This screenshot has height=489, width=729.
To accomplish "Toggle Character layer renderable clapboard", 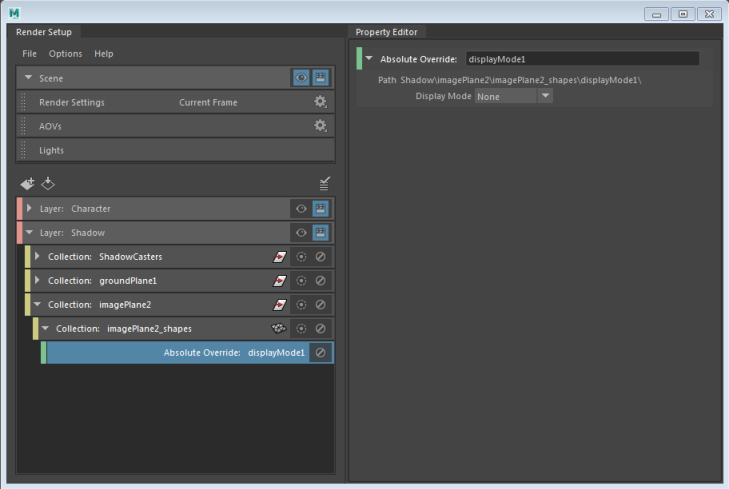I will pyautogui.click(x=320, y=209).
